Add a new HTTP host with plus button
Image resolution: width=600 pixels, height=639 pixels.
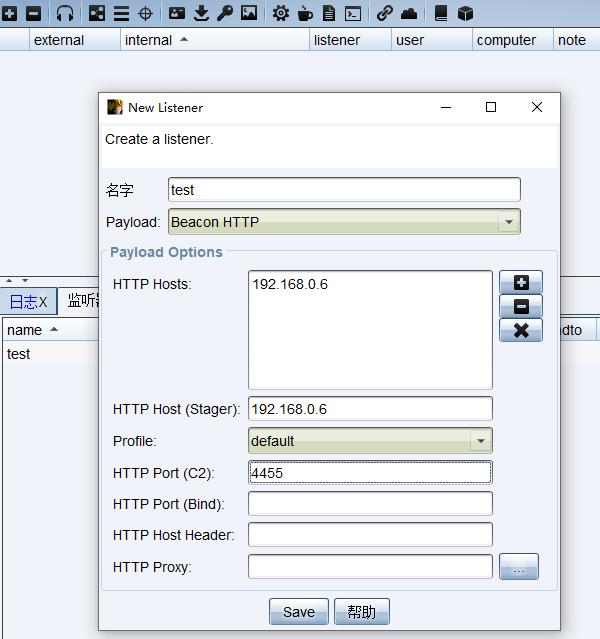(520, 282)
